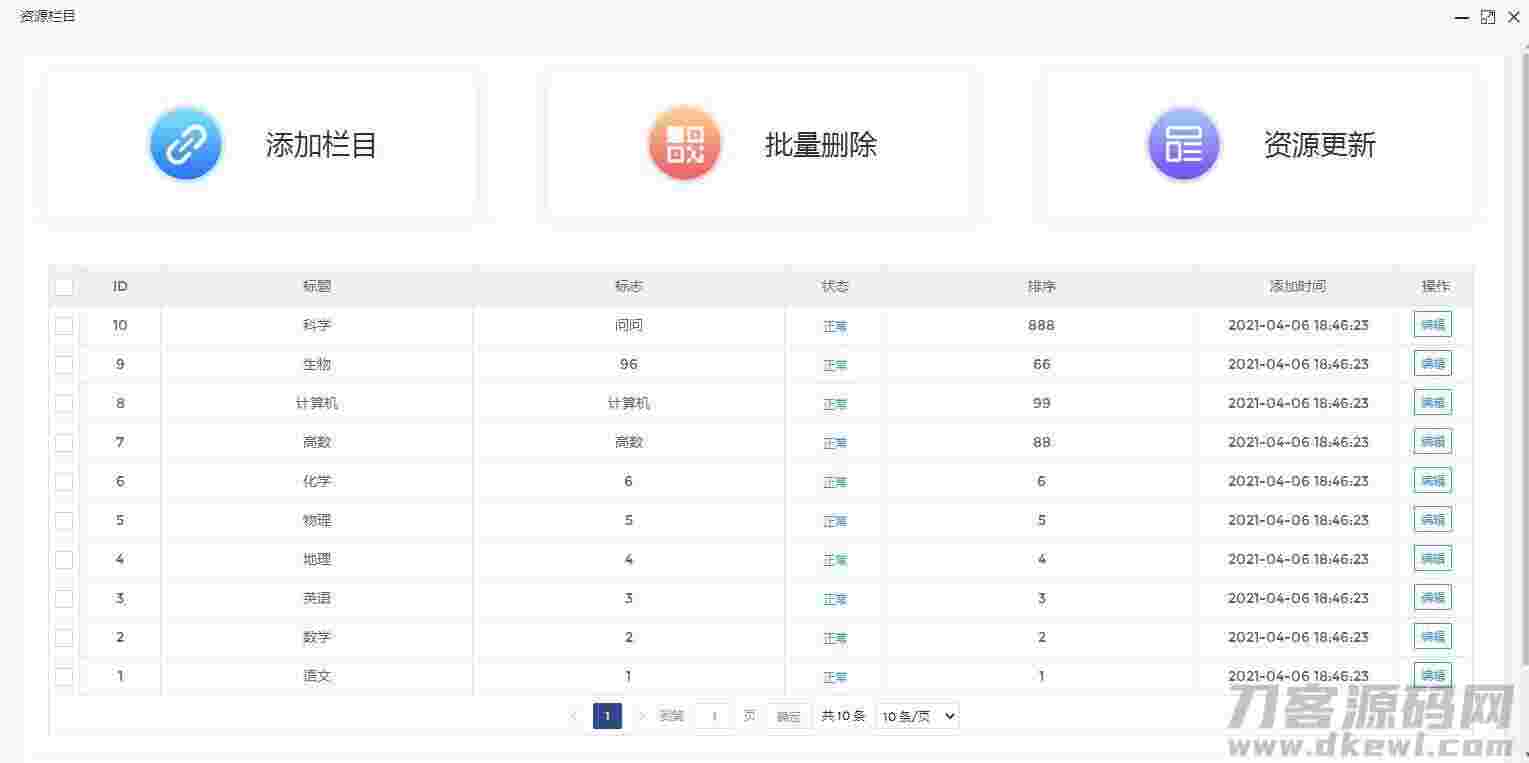
Task: Click the 正常 status in the 生物 row
Action: coord(835,365)
